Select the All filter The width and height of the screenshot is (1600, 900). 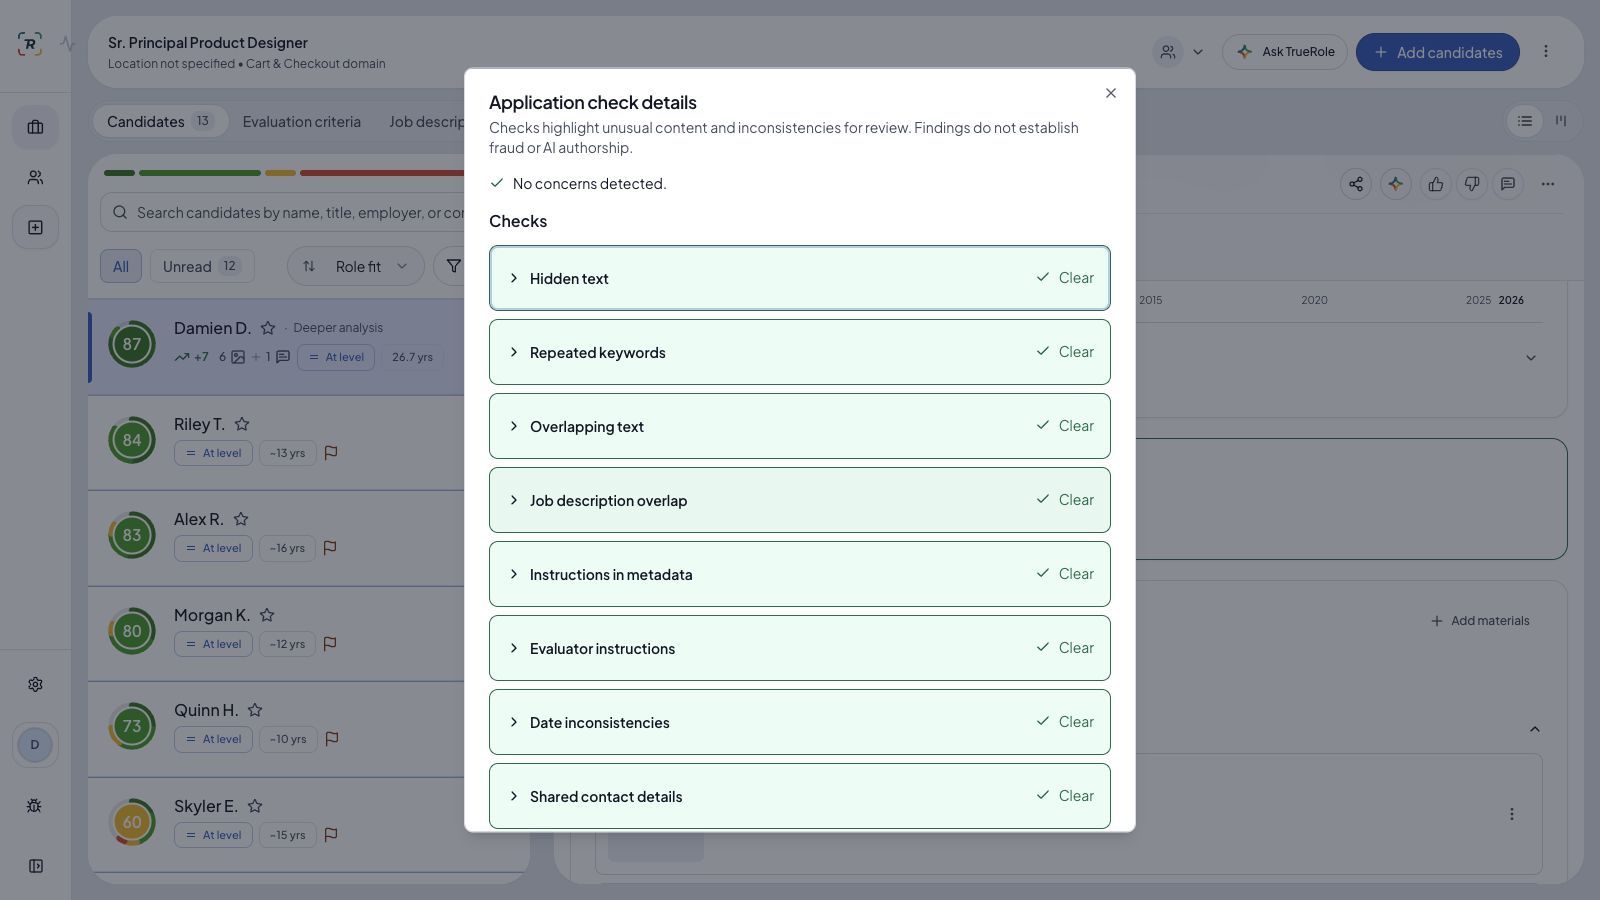pyautogui.click(x=120, y=266)
